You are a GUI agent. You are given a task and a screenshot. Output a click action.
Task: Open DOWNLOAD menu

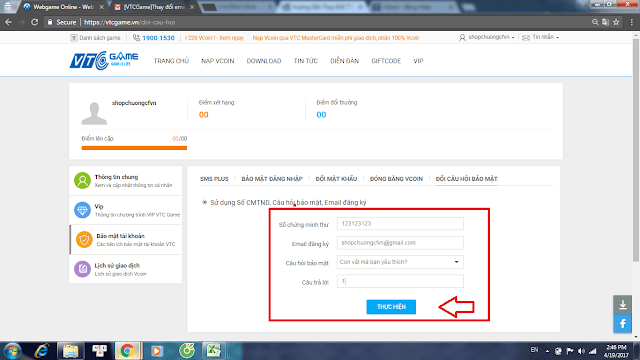point(264,61)
